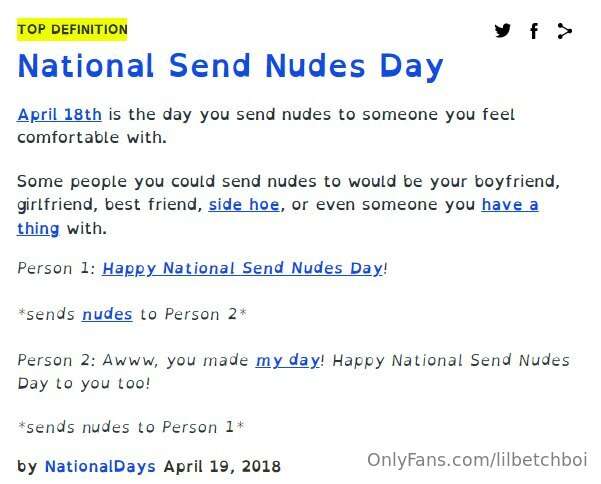
Task: Click the '*sends nudes to Person 1*' line
Action: click(x=131, y=427)
